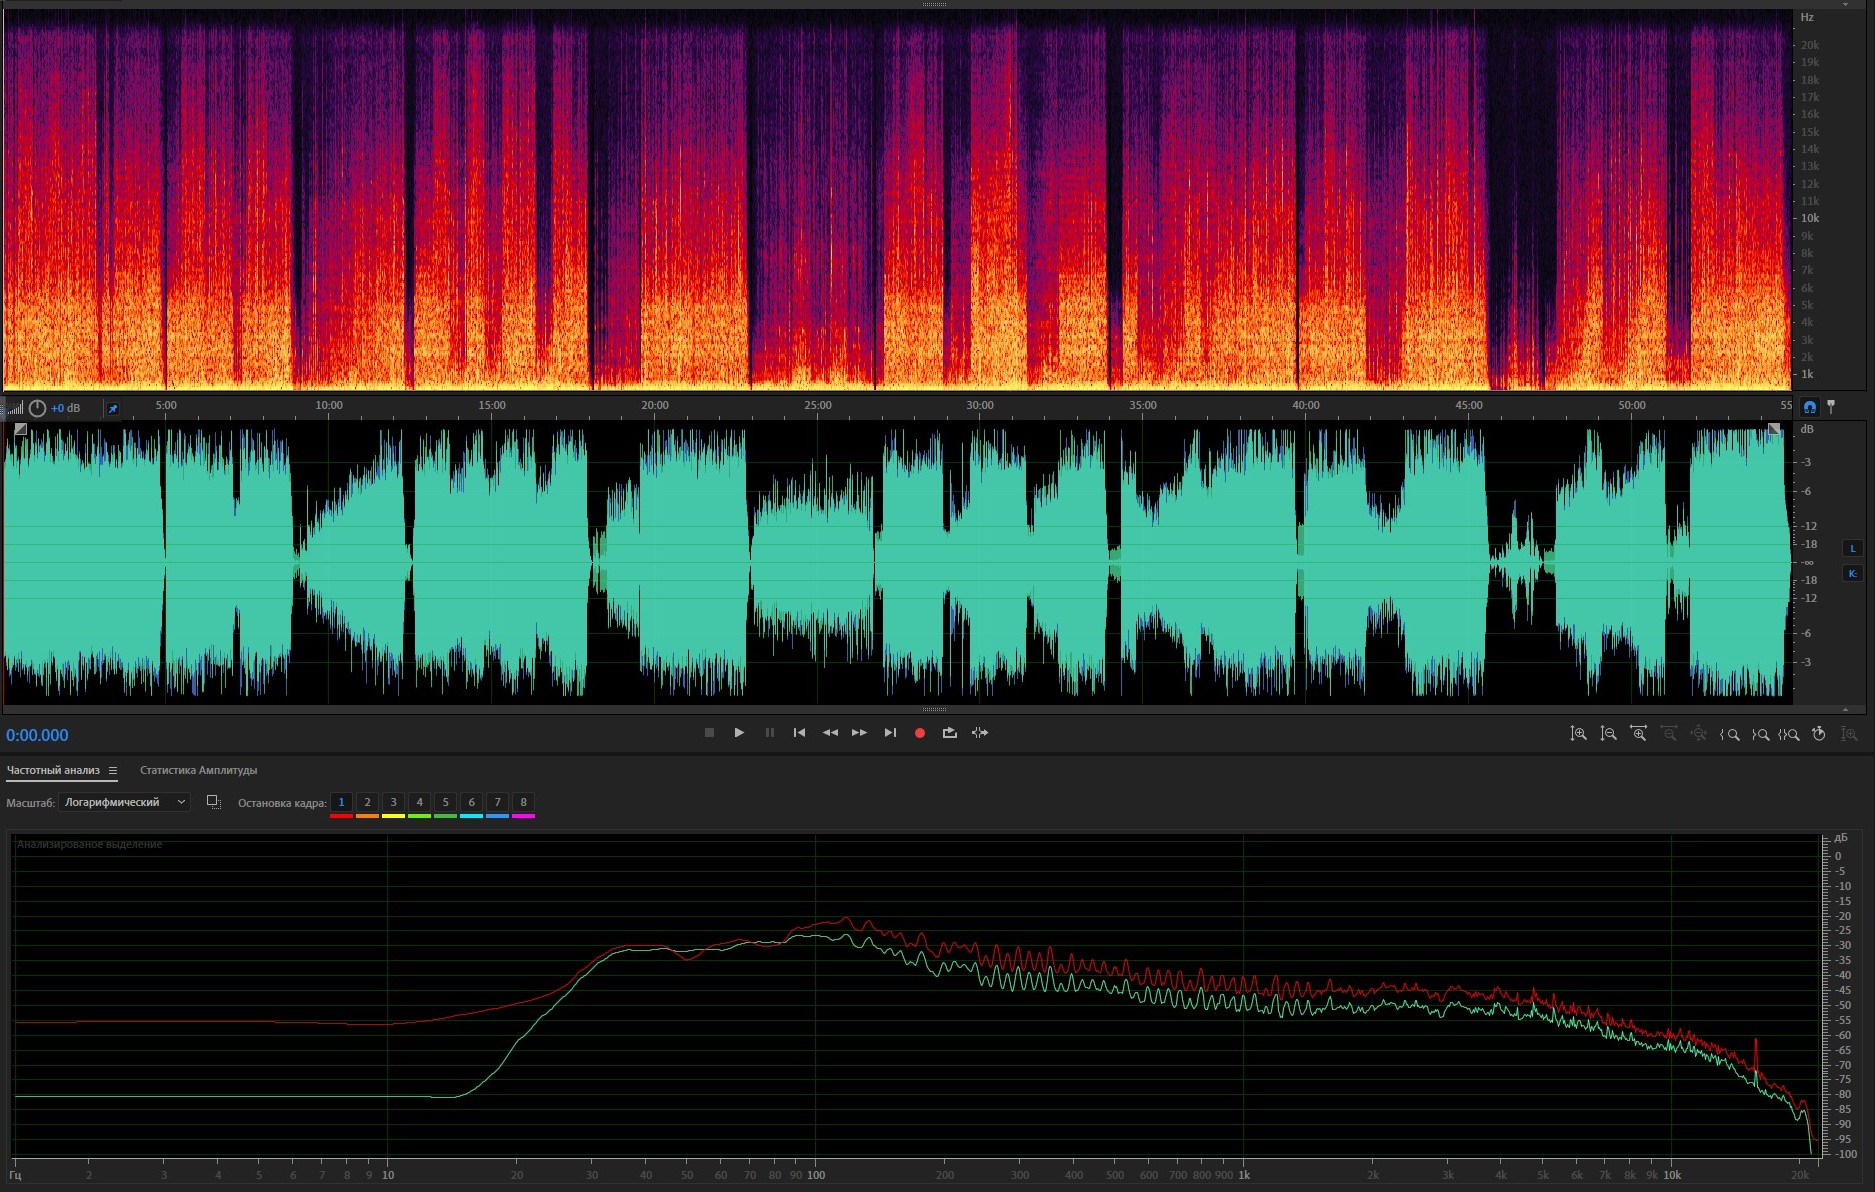This screenshot has width=1875, height=1192.
Task: Open the Масштаб Логарифмический dropdown
Action: [124, 802]
